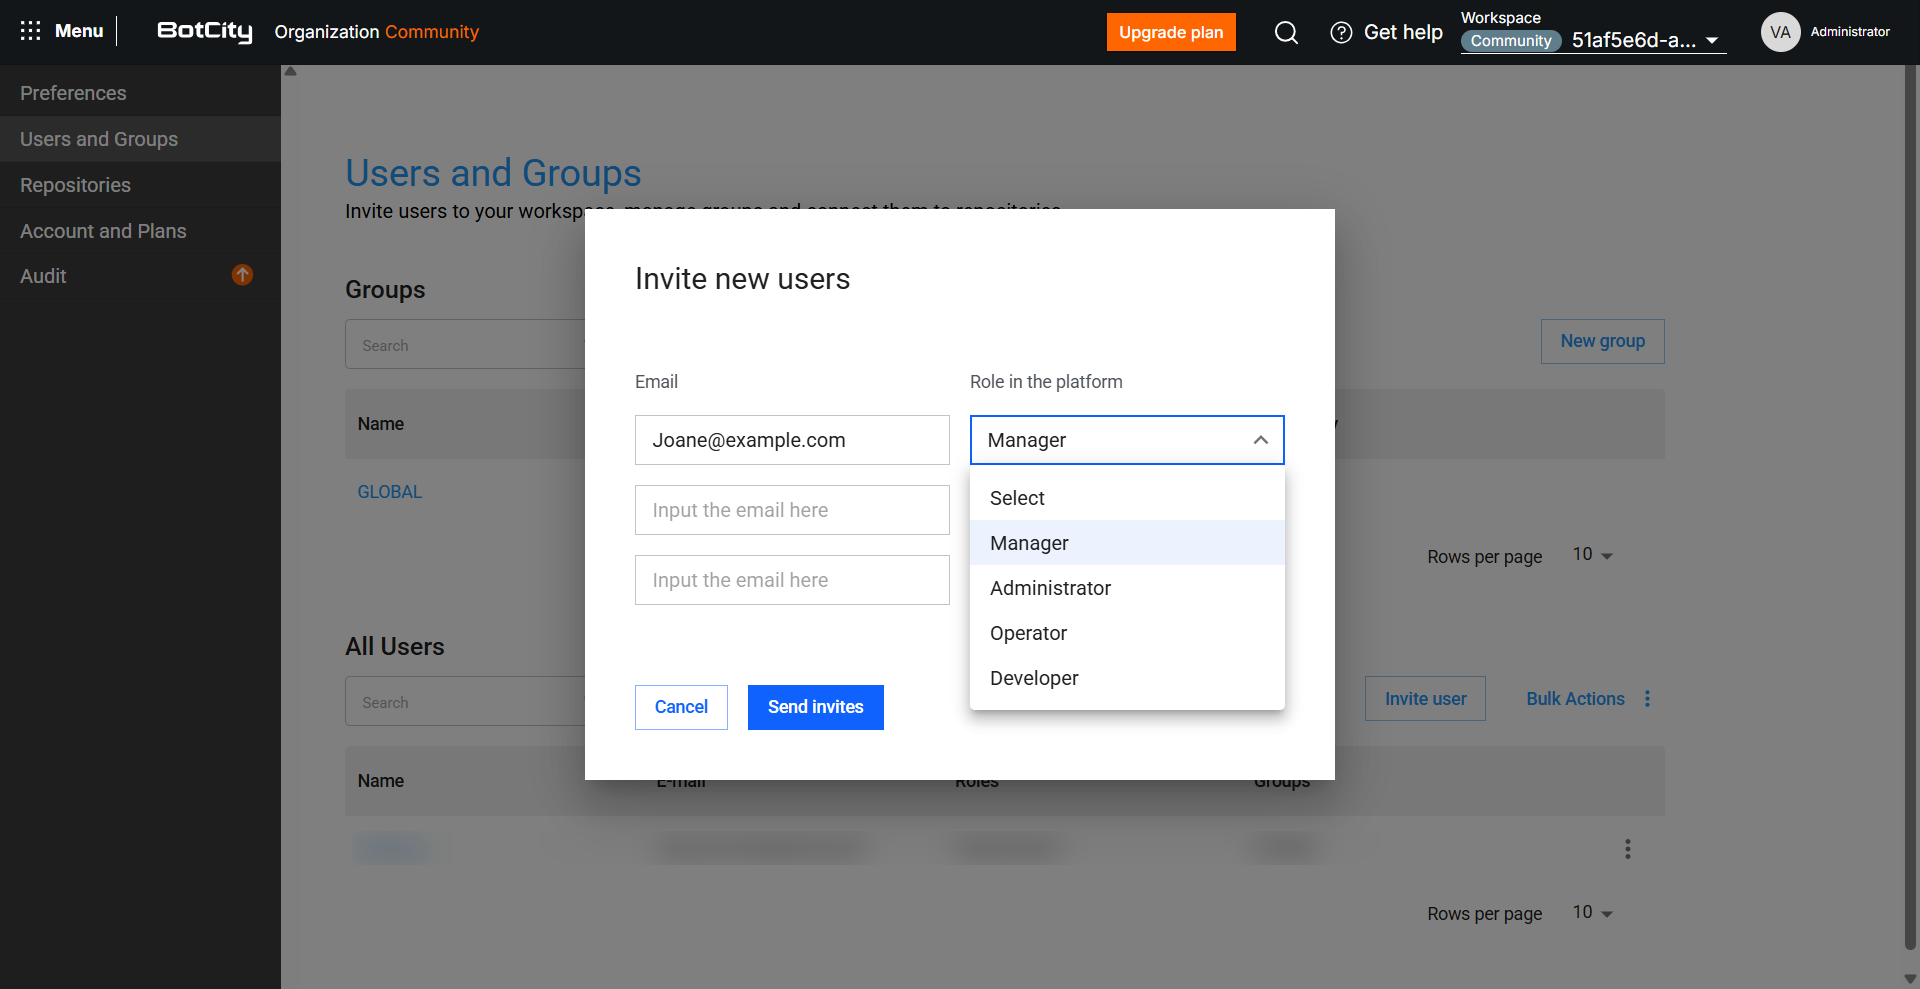
Task: Open the Bulk Actions kebab icon
Action: click(x=1647, y=699)
